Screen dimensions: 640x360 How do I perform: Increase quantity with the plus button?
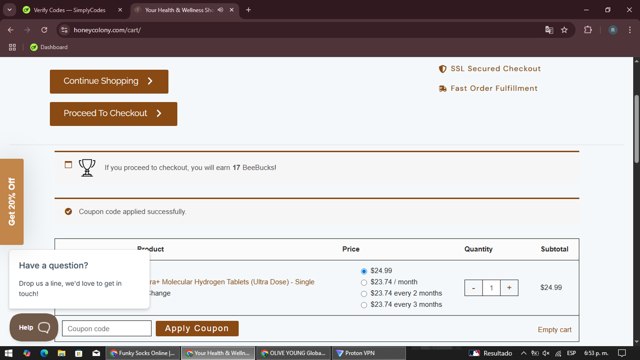pyautogui.click(x=509, y=288)
